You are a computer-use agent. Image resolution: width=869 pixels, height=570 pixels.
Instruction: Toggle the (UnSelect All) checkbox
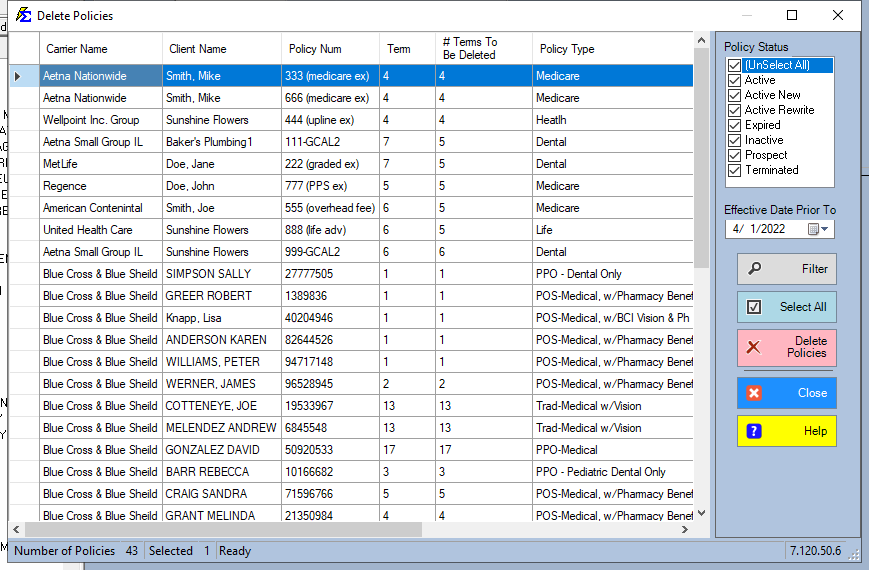tap(734, 65)
